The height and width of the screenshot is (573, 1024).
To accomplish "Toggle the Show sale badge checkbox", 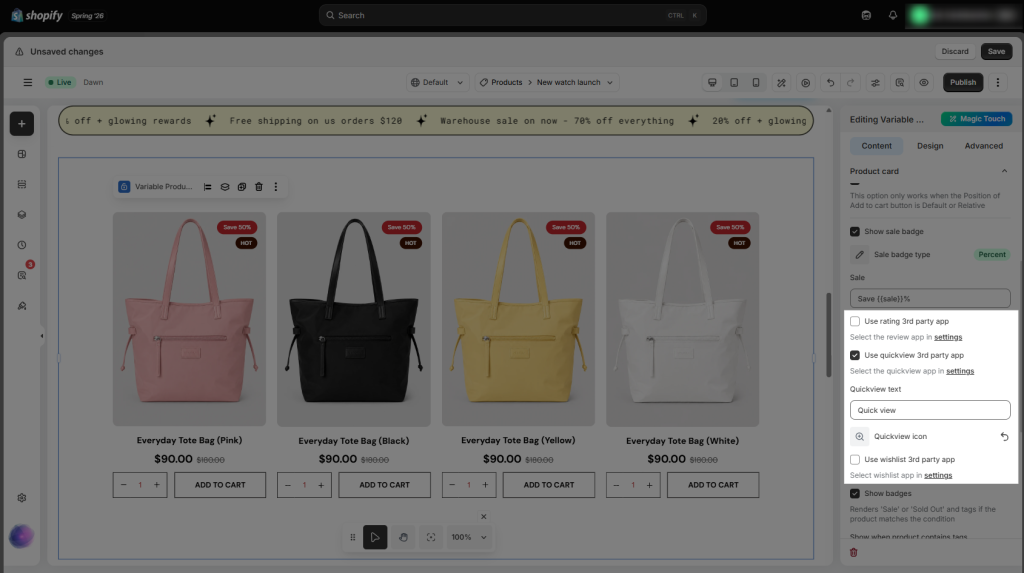I will point(855,231).
